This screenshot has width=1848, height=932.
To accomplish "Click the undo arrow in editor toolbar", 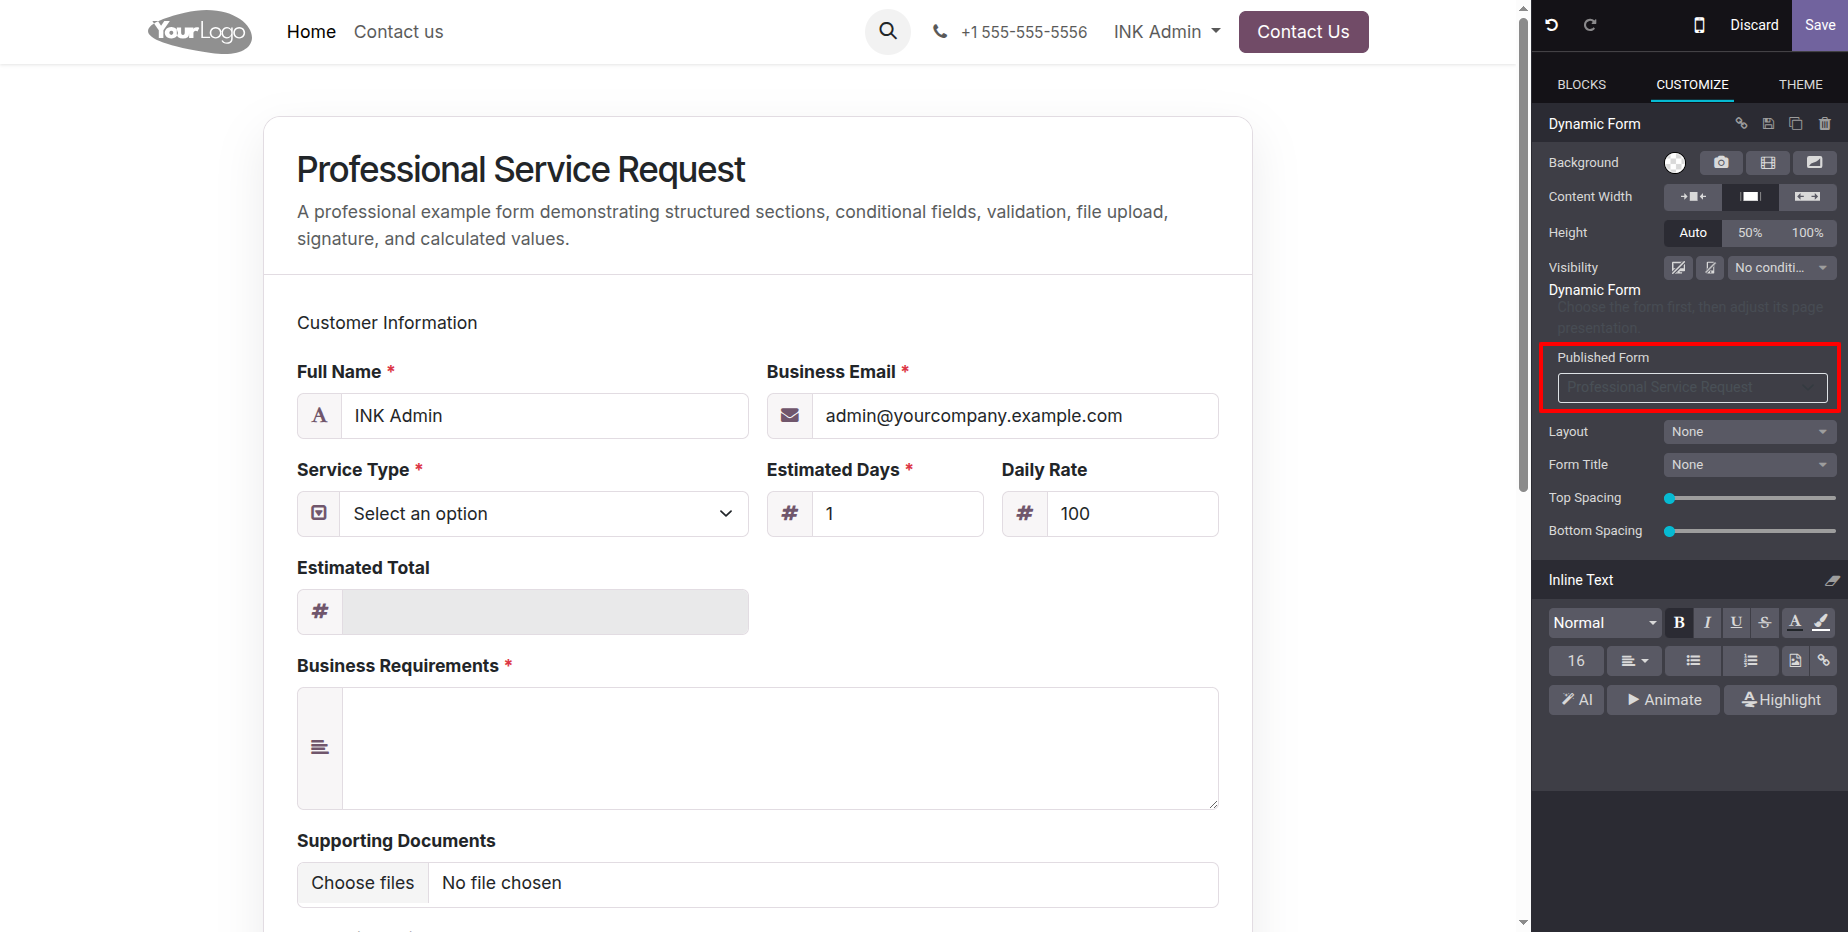I will pyautogui.click(x=1552, y=25).
